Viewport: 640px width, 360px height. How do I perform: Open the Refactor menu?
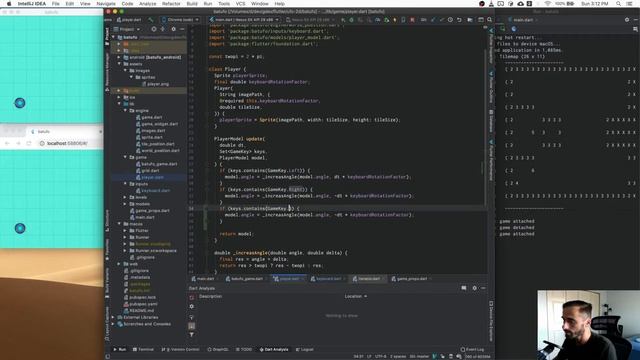click(171, 4)
